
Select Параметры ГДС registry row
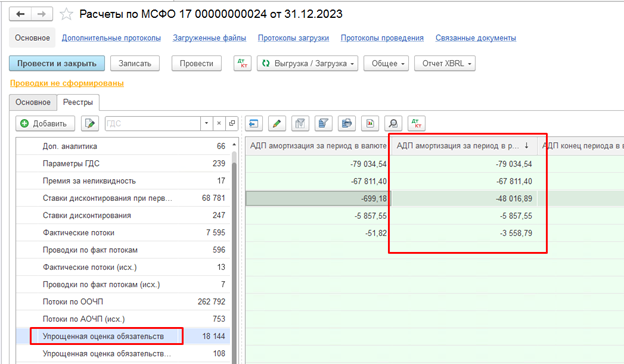click(123, 164)
